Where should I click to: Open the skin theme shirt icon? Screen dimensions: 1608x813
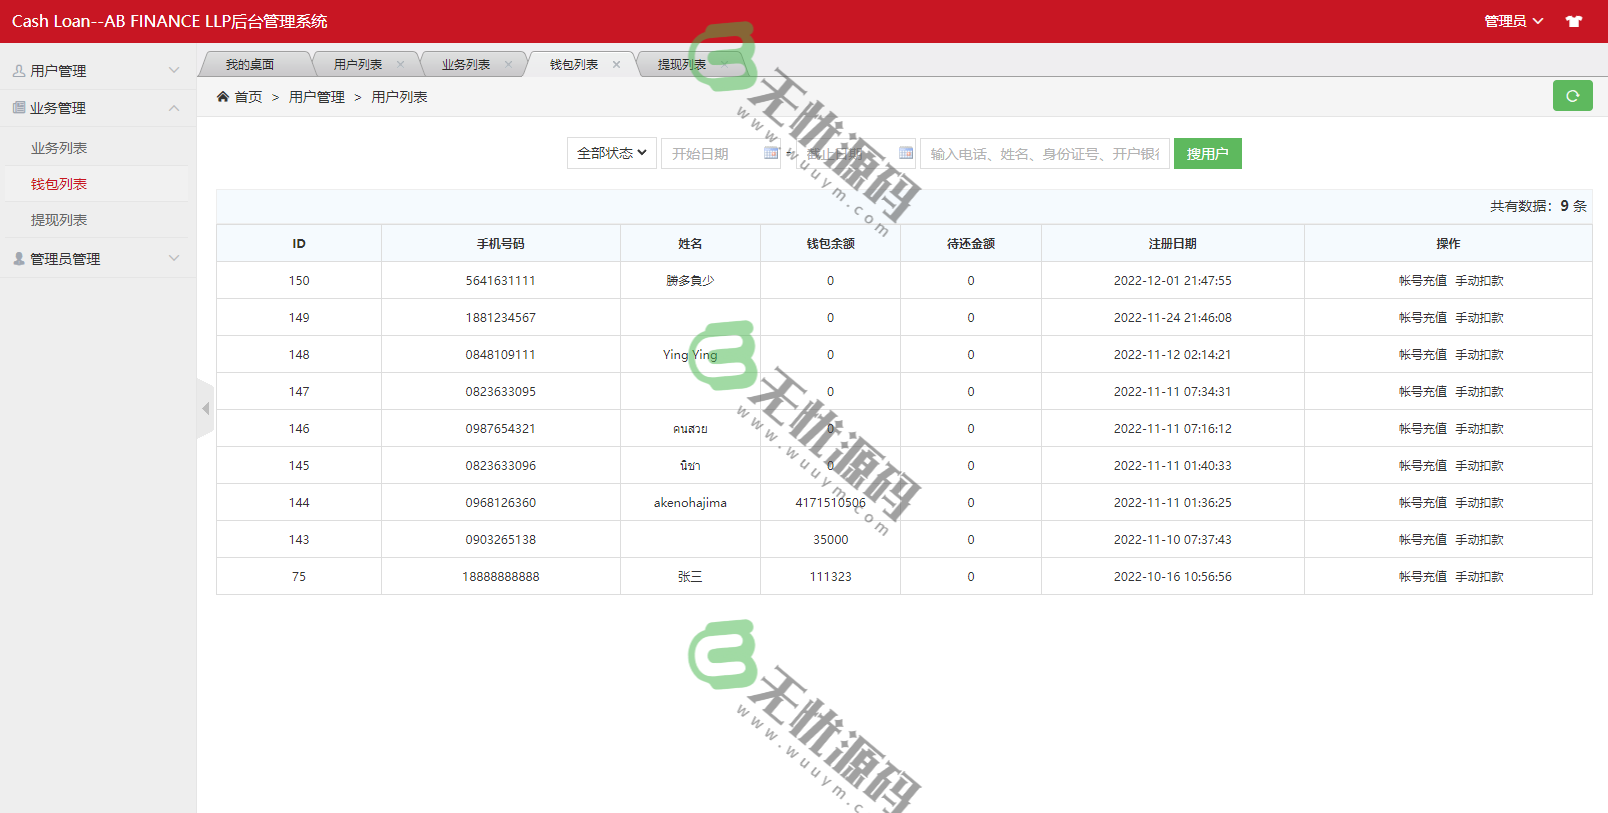1574,21
